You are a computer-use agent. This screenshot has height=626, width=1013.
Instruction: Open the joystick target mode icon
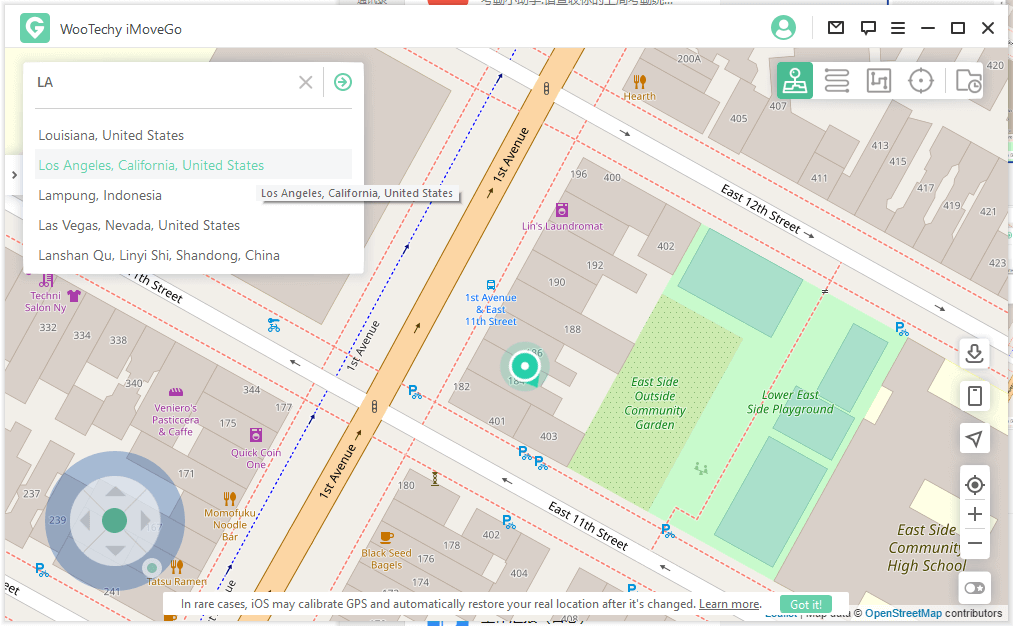[x=920, y=80]
